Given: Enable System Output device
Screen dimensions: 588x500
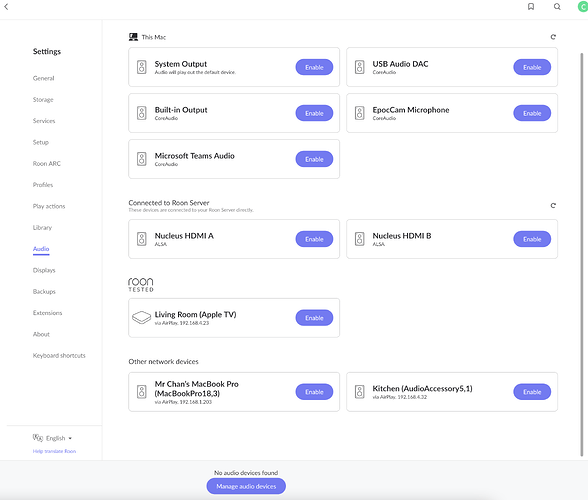Looking at the screenshot, I should [x=314, y=67].
